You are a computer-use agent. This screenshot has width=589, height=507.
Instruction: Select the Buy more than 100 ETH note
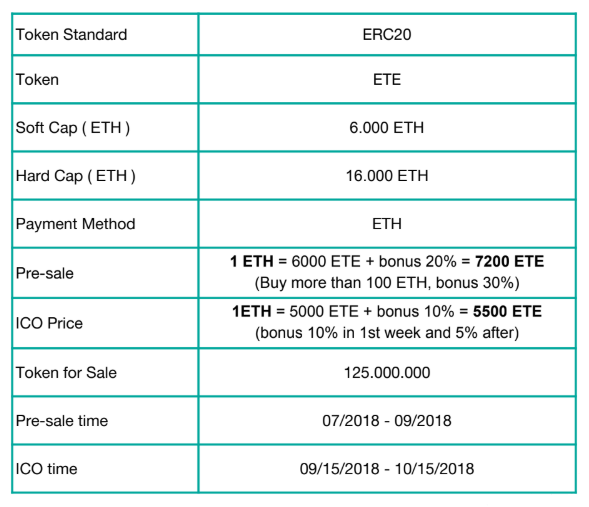click(387, 283)
